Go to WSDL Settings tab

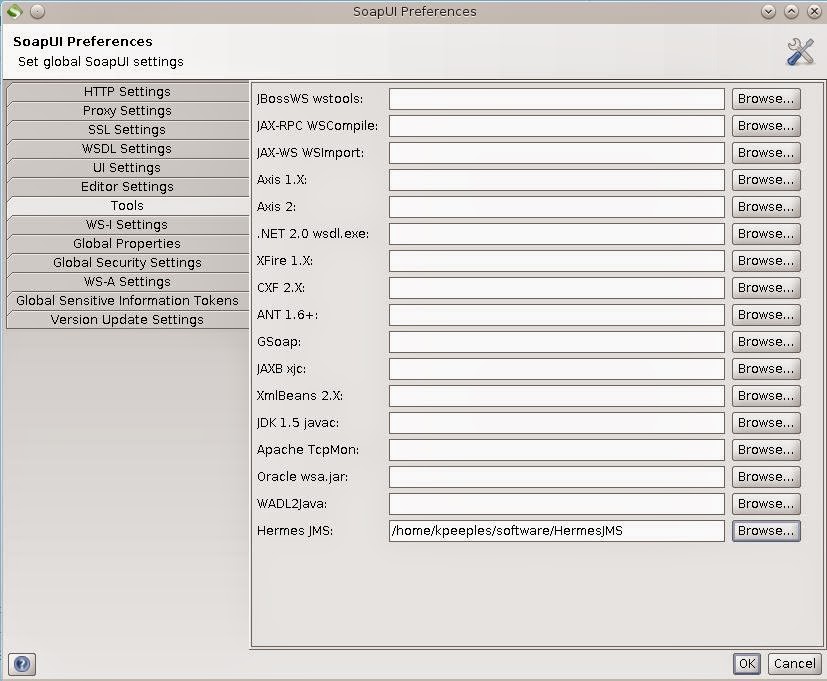point(127,149)
